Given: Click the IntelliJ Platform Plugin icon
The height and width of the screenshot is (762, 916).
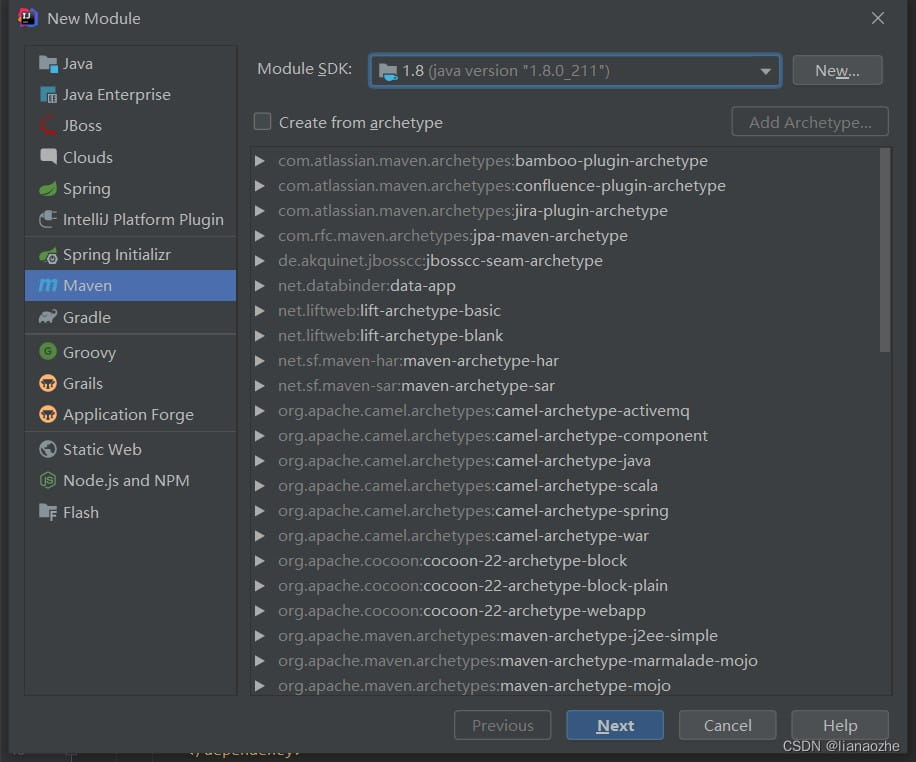Looking at the screenshot, I should (x=48, y=219).
